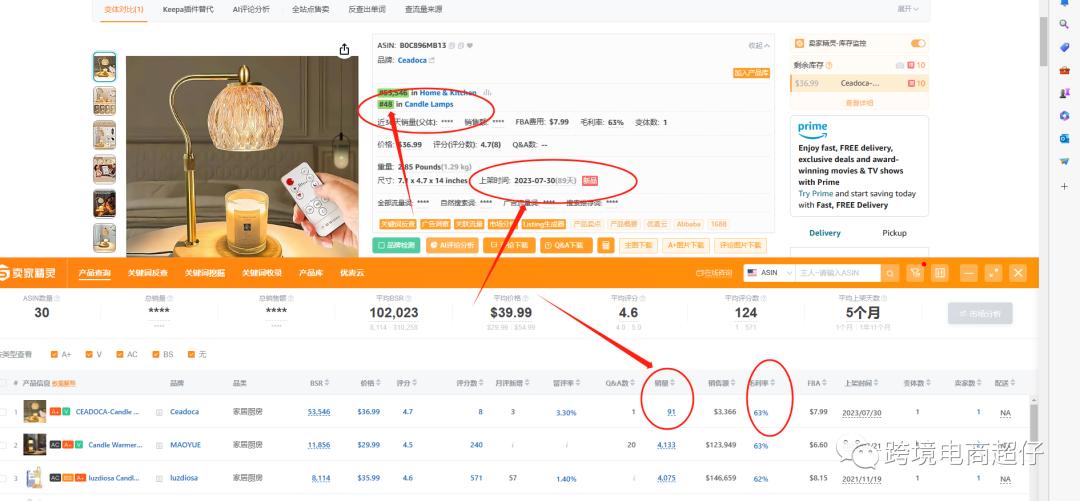Click the info icon beside 平均BSR

[x=409, y=298]
